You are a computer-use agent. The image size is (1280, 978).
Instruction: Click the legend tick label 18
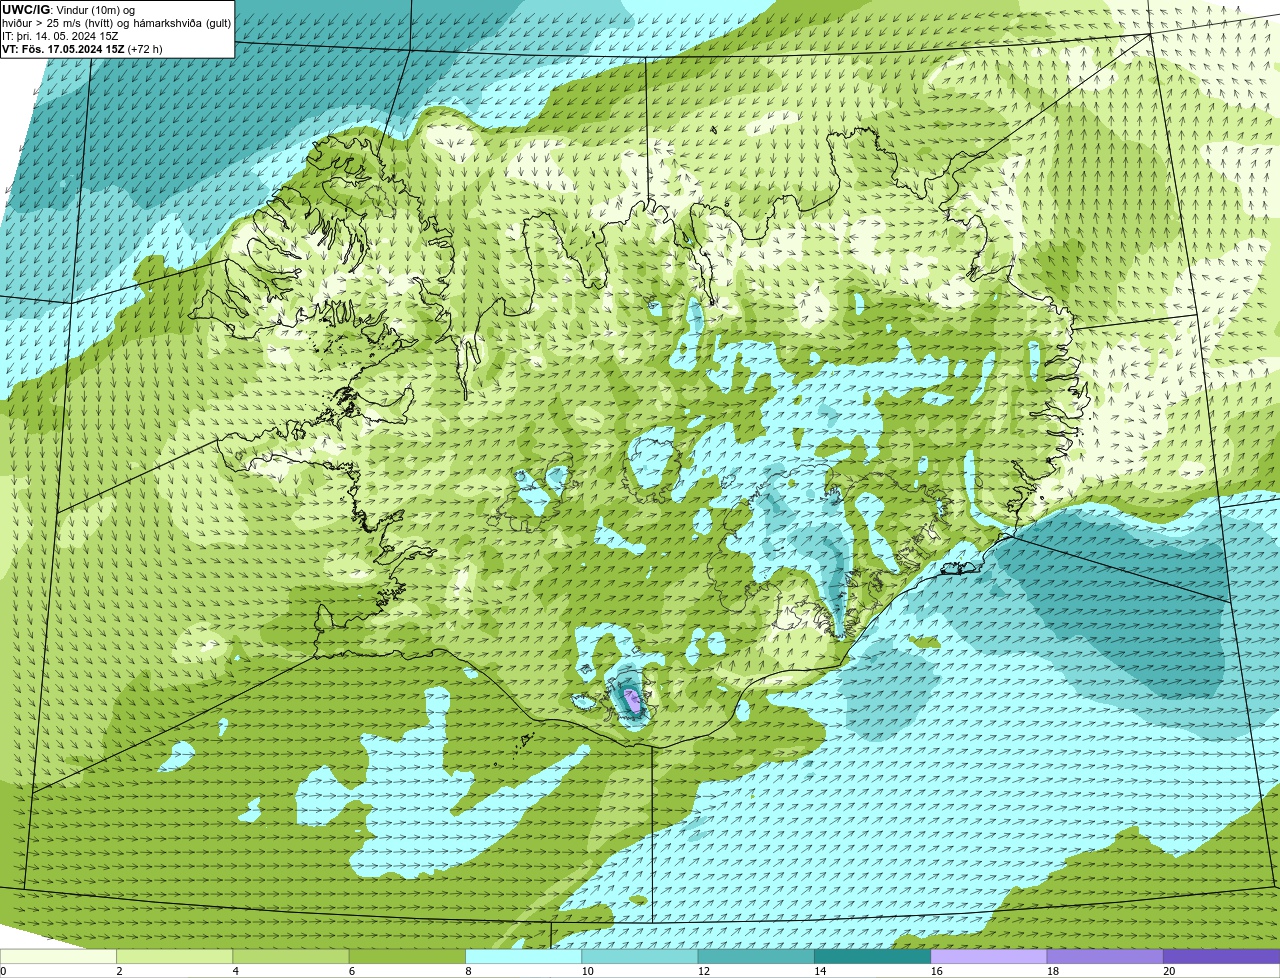coord(1052,971)
